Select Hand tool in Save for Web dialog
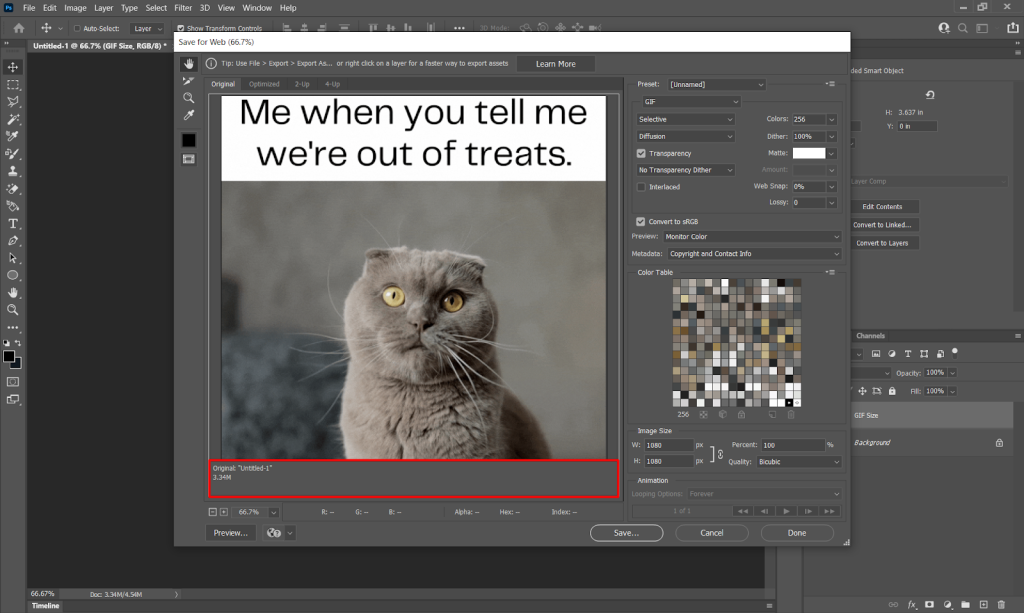The width and height of the screenshot is (1024, 613). pos(189,63)
